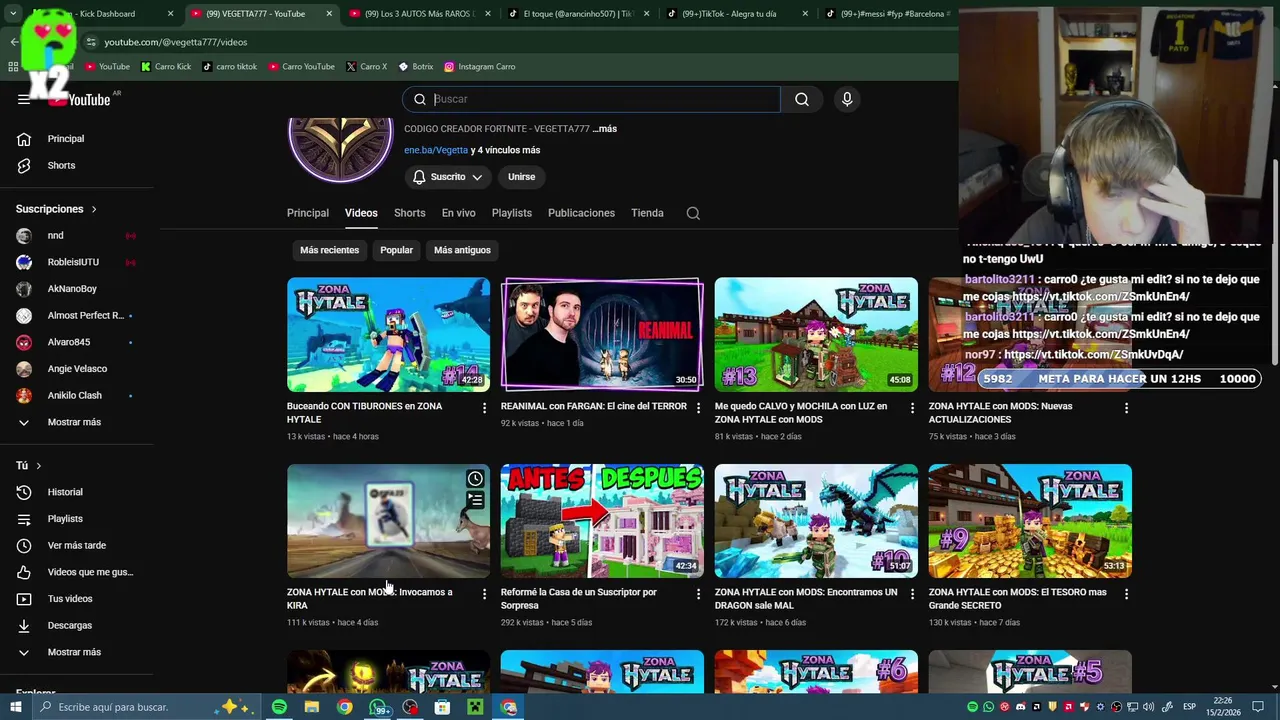Open Historial in sidebar
The width and height of the screenshot is (1280, 720).
point(65,492)
